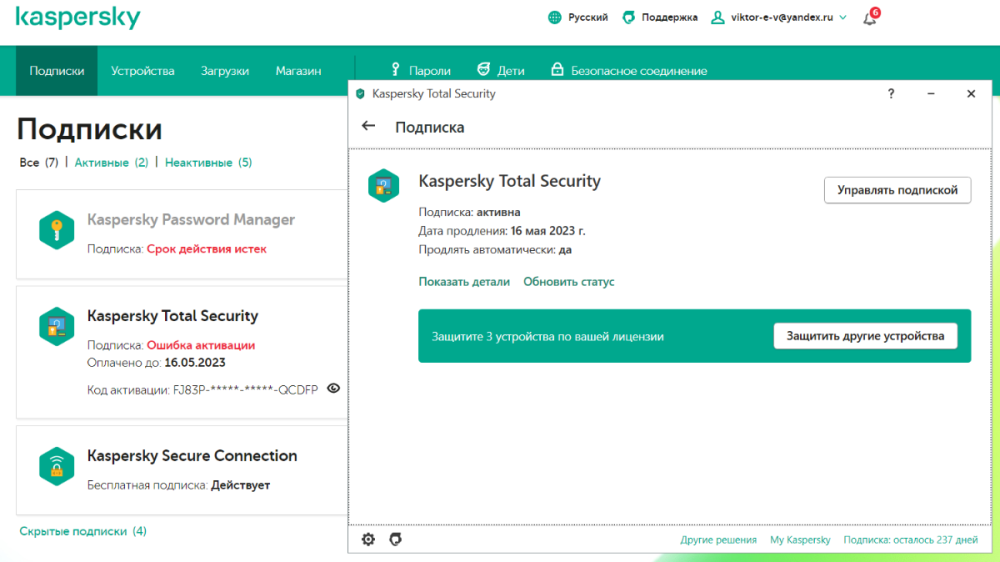This screenshot has width=1000, height=562.
Task: Open Другие решения link
Action: (x=718, y=540)
